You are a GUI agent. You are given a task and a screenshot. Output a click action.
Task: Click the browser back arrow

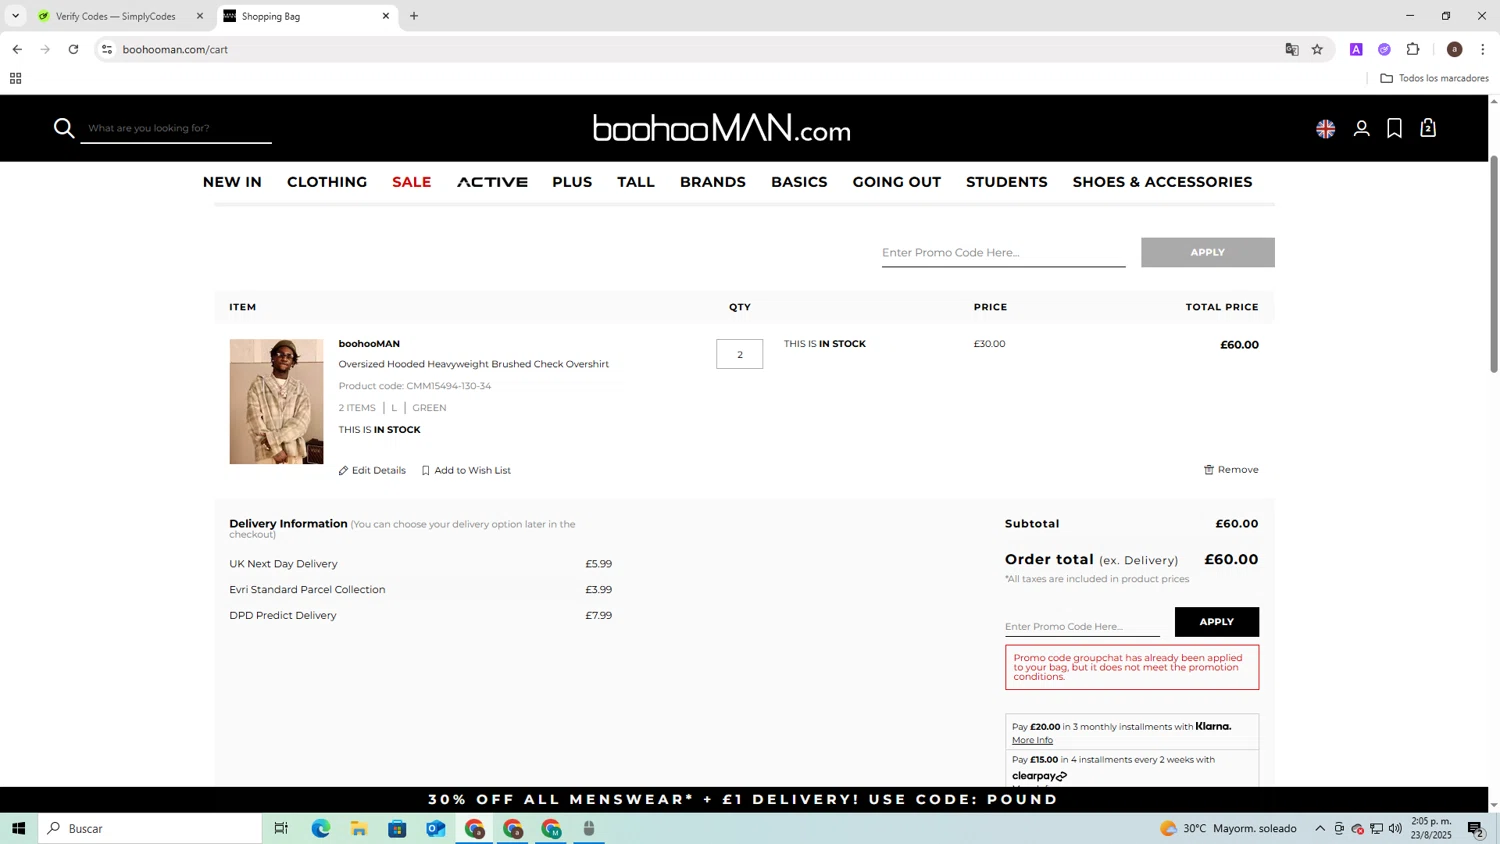(17, 49)
